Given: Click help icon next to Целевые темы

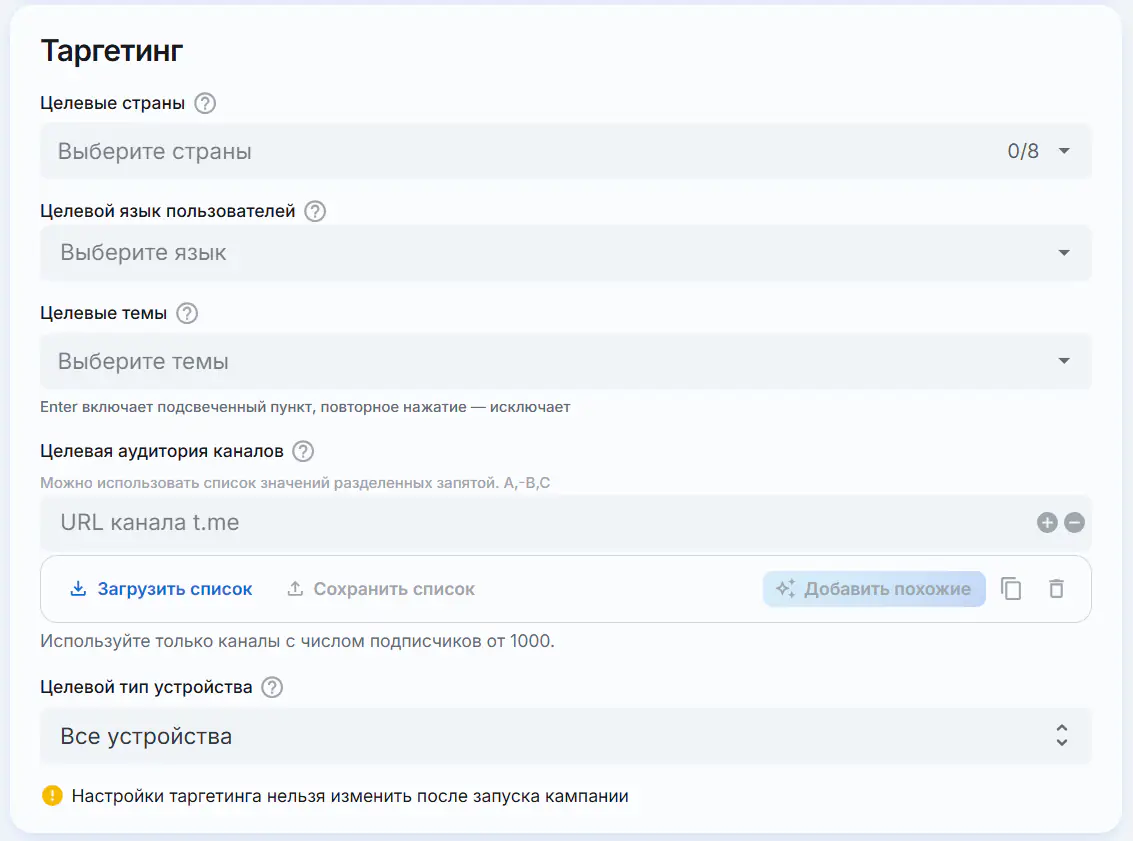Looking at the screenshot, I should [187, 314].
